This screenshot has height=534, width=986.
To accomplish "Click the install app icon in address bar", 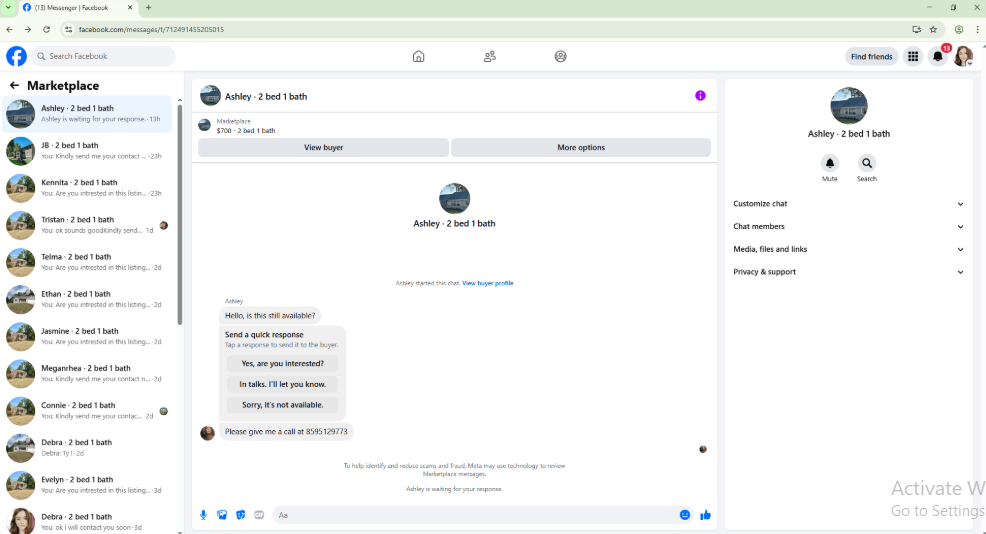I will (916, 30).
